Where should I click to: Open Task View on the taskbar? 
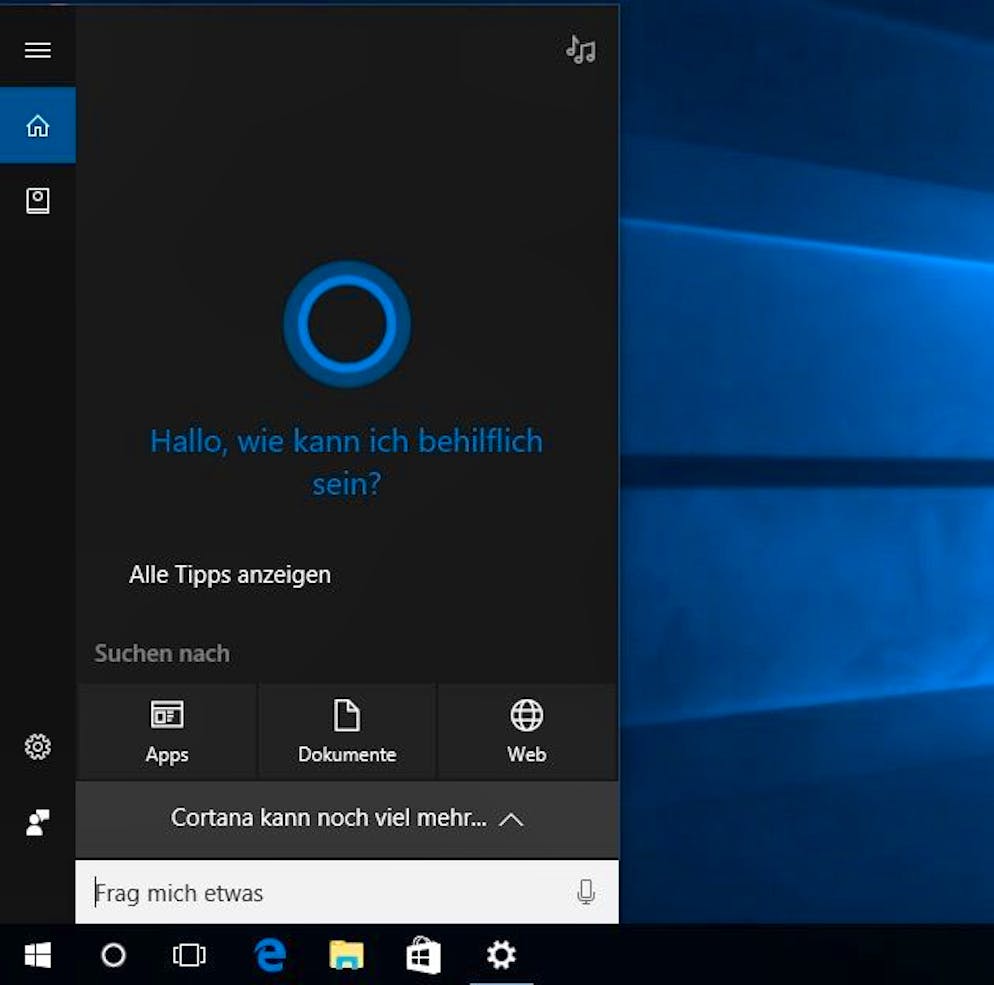[189, 955]
